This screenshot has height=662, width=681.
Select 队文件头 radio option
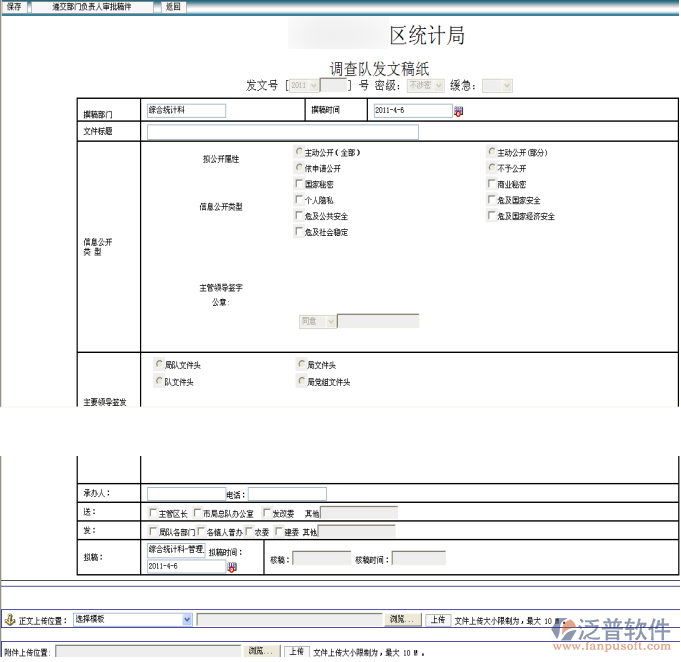pyautogui.click(x=159, y=381)
